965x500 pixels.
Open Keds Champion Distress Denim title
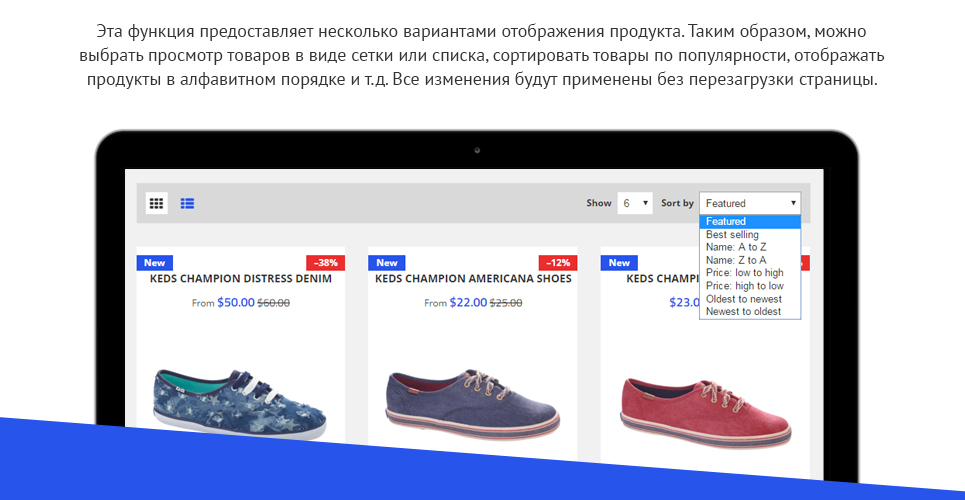tap(241, 279)
